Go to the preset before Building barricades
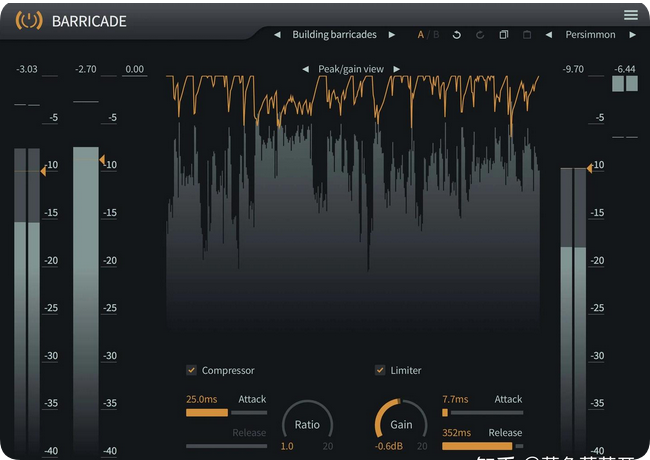The image size is (650, 460). pos(277,35)
